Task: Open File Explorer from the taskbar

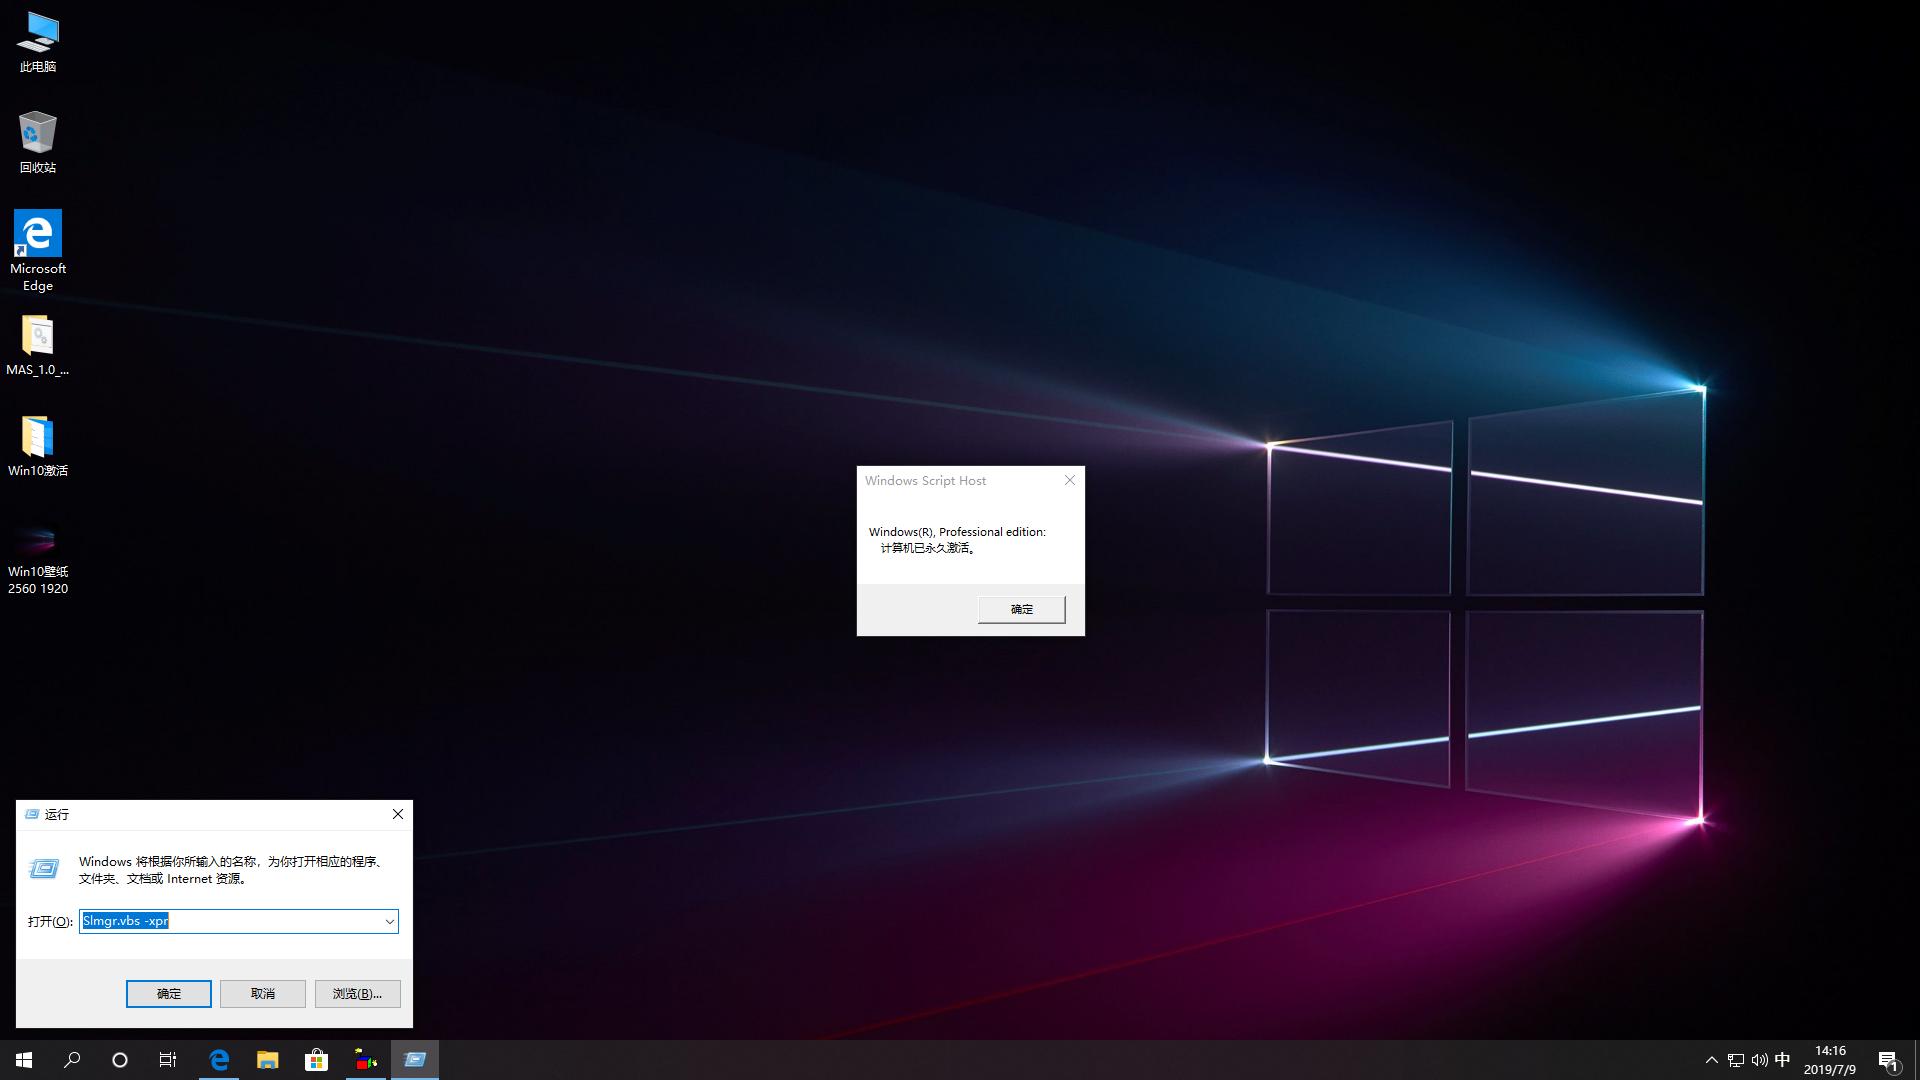Action: pos(267,1059)
